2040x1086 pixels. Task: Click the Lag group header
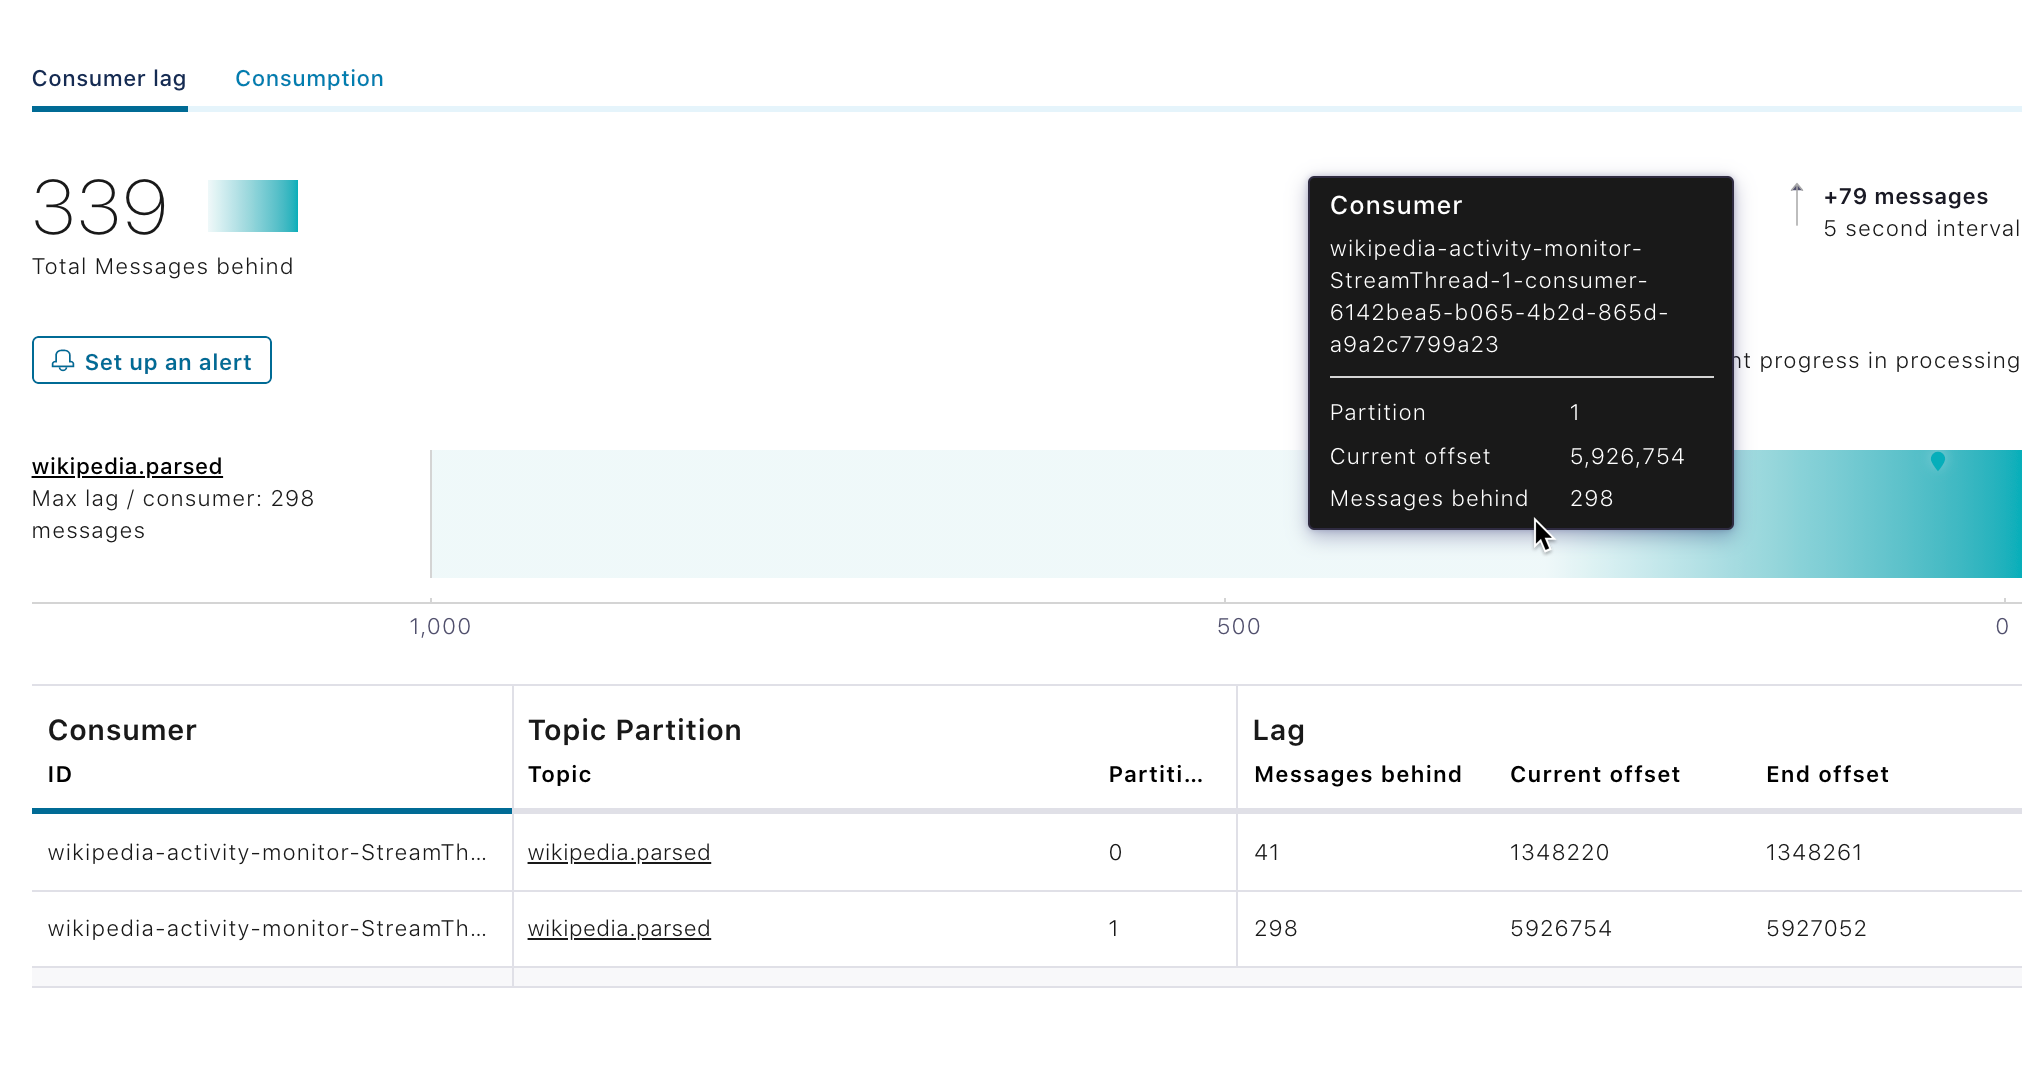coord(1279,730)
